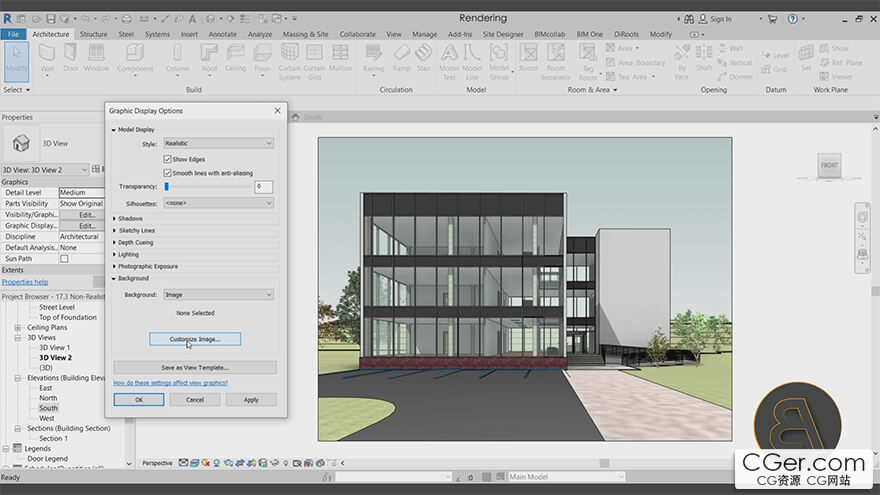880x495 pixels.
Task: Toggle Smooth lines with anti-aliasing
Action: pos(167,173)
